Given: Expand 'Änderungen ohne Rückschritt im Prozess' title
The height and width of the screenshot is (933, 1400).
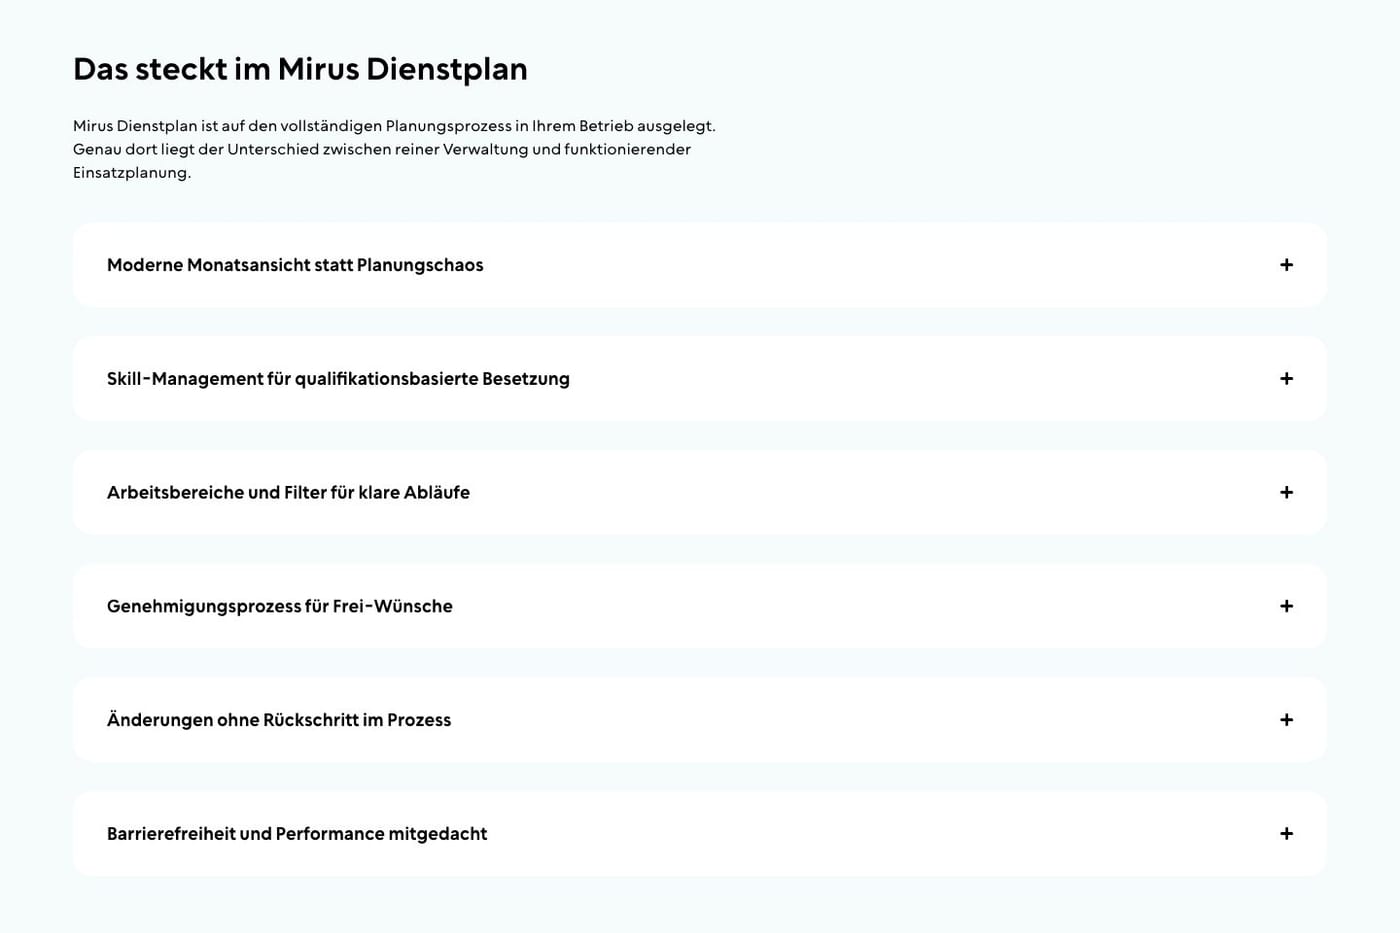Looking at the screenshot, I should pyautogui.click(x=279, y=720).
